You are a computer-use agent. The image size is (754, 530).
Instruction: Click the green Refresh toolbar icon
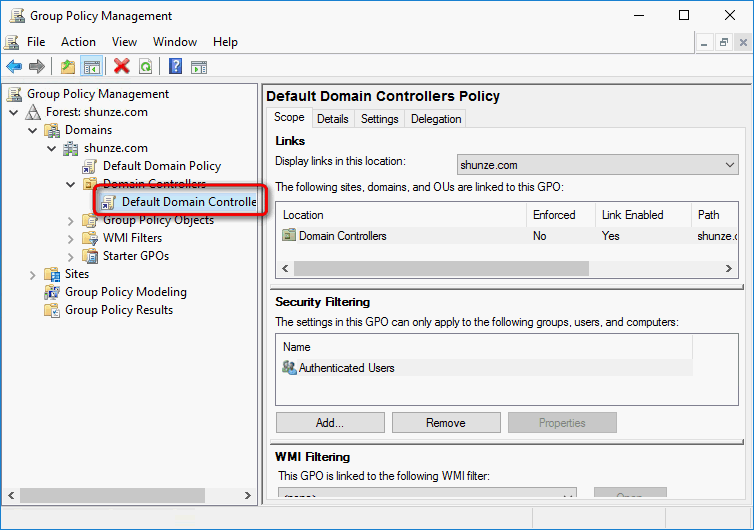pos(145,66)
